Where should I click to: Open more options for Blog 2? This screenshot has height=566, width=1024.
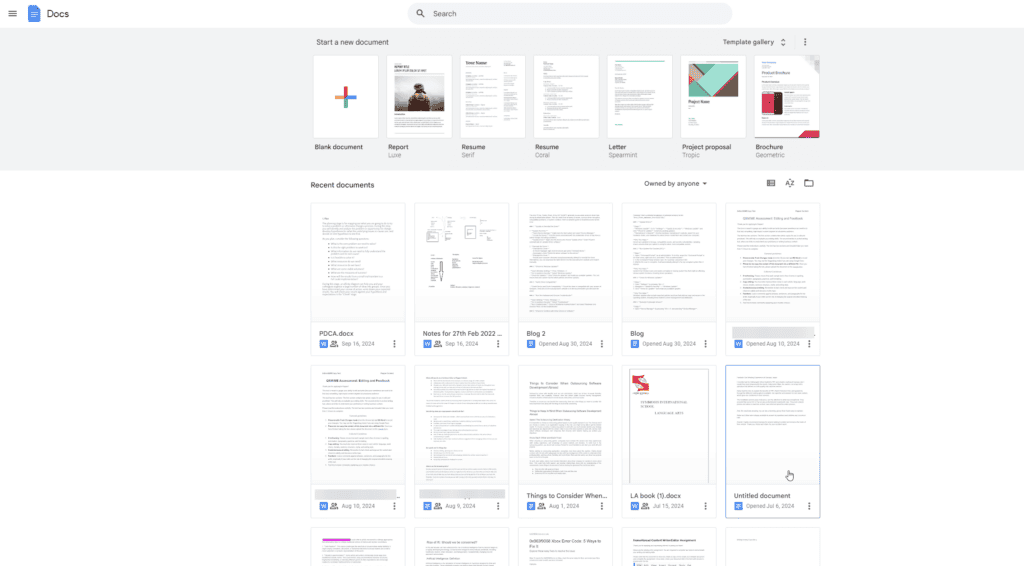click(x=602, y=344)
